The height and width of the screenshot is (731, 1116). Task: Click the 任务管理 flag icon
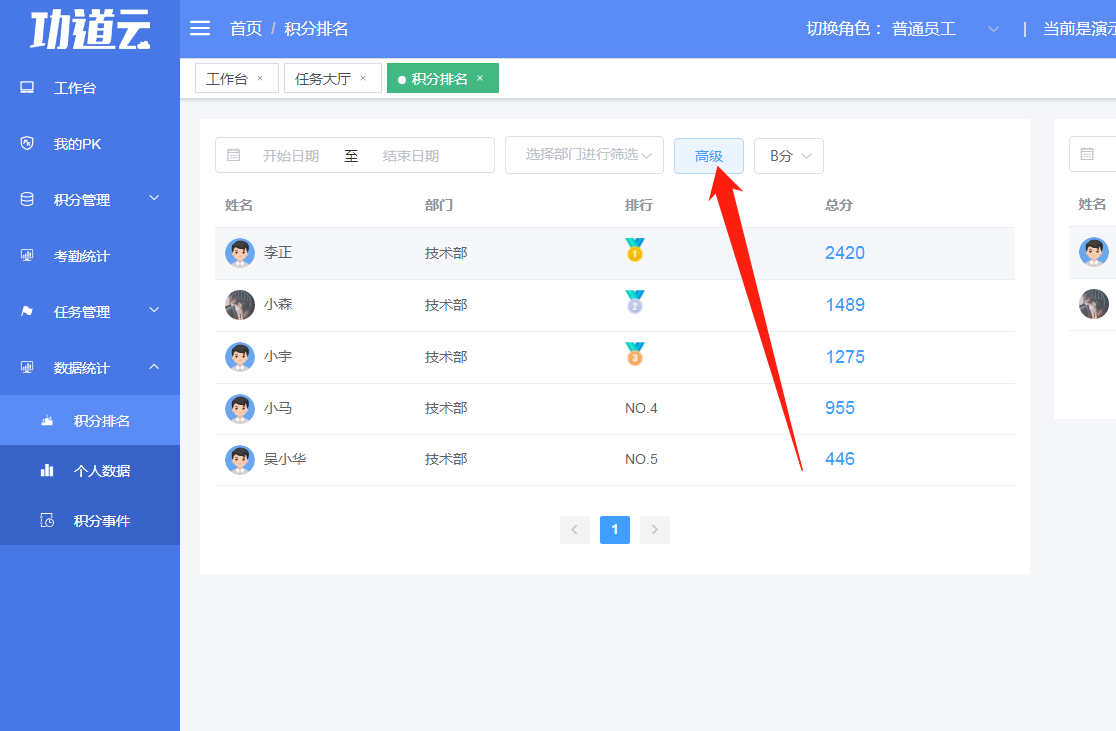(x=27, y=311)
